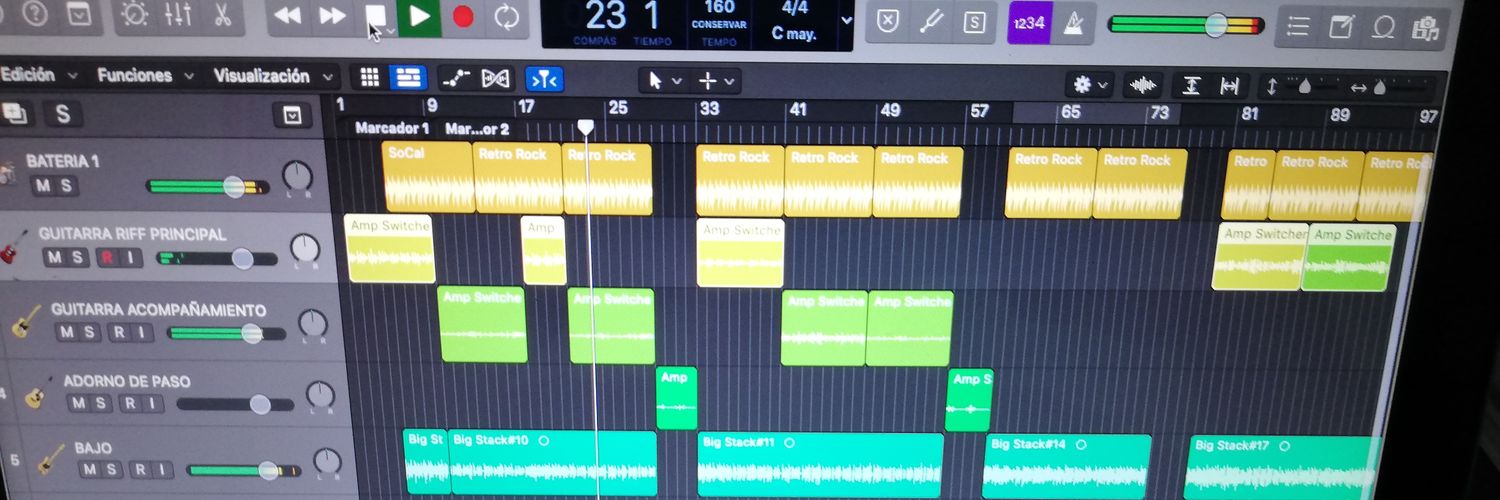The image size is (1500, 500).
Task: Open the Funciones menu
Action: (x=144, y=75)
